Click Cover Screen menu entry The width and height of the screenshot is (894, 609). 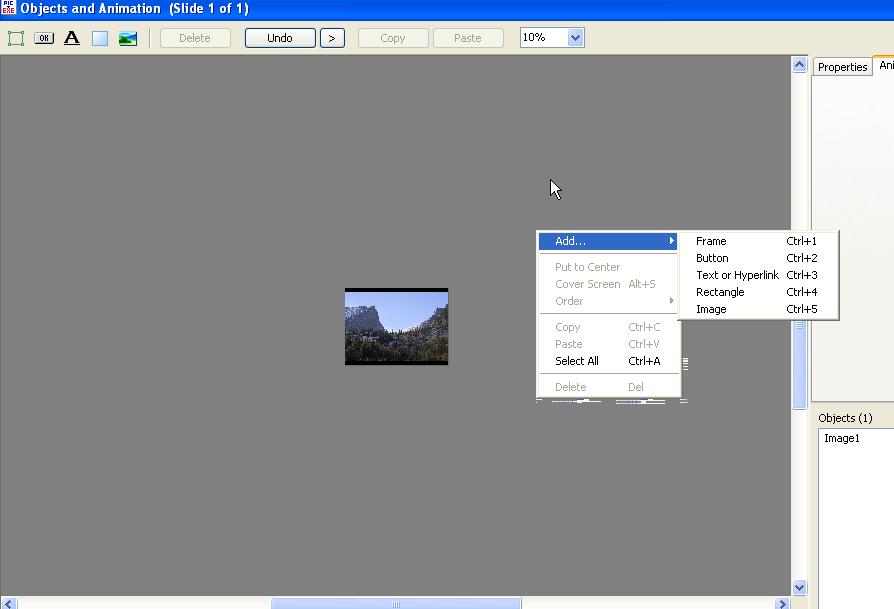(x=608, y=284)
